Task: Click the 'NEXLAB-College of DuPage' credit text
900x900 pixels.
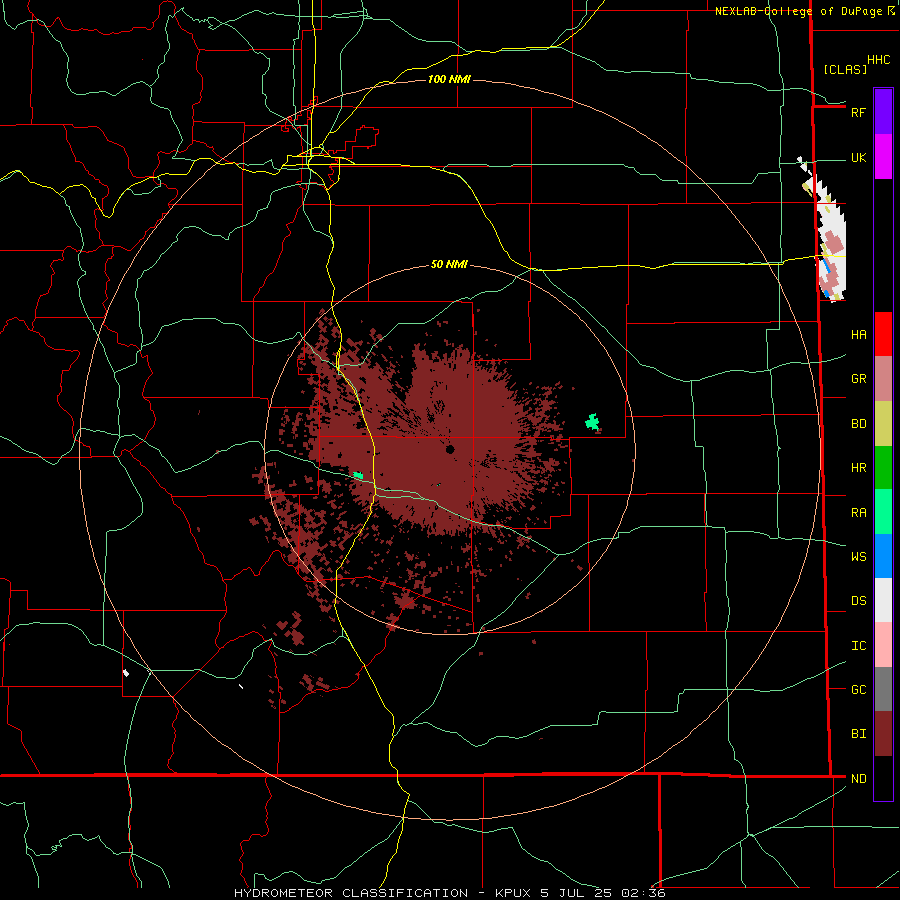Action: [x=798, y=11]
